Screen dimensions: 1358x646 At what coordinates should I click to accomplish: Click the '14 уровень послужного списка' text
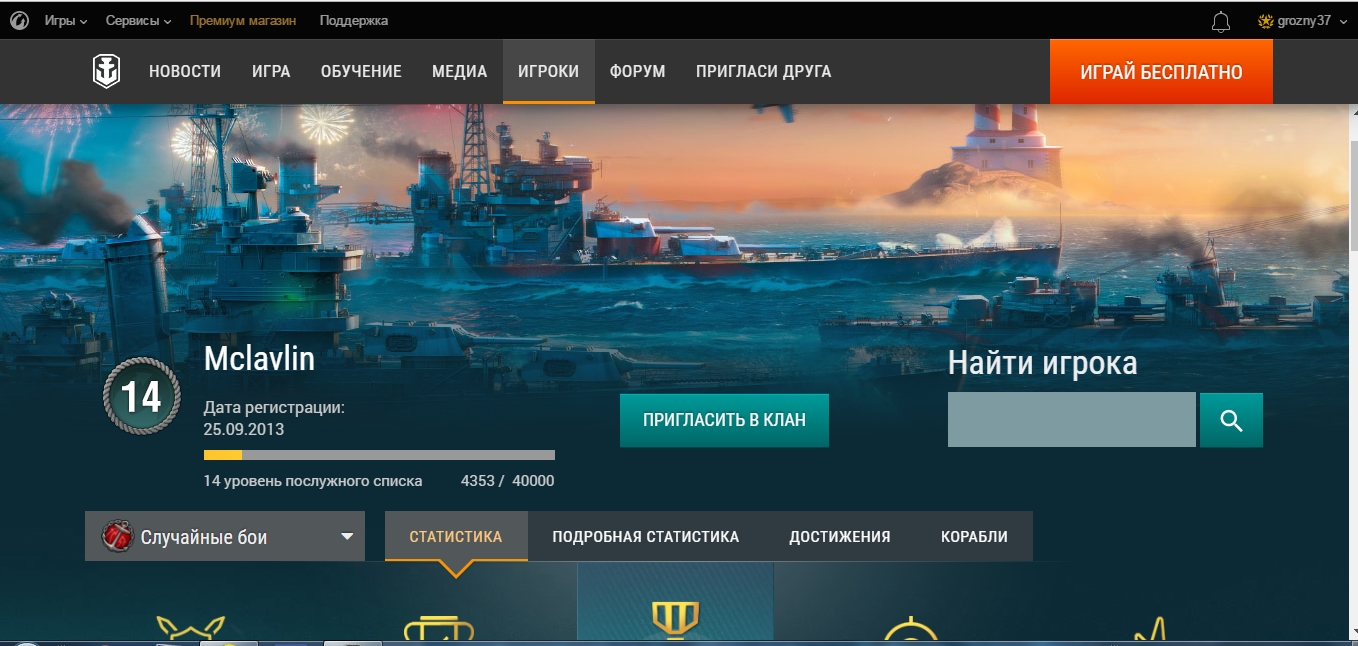tap(313, 481)
